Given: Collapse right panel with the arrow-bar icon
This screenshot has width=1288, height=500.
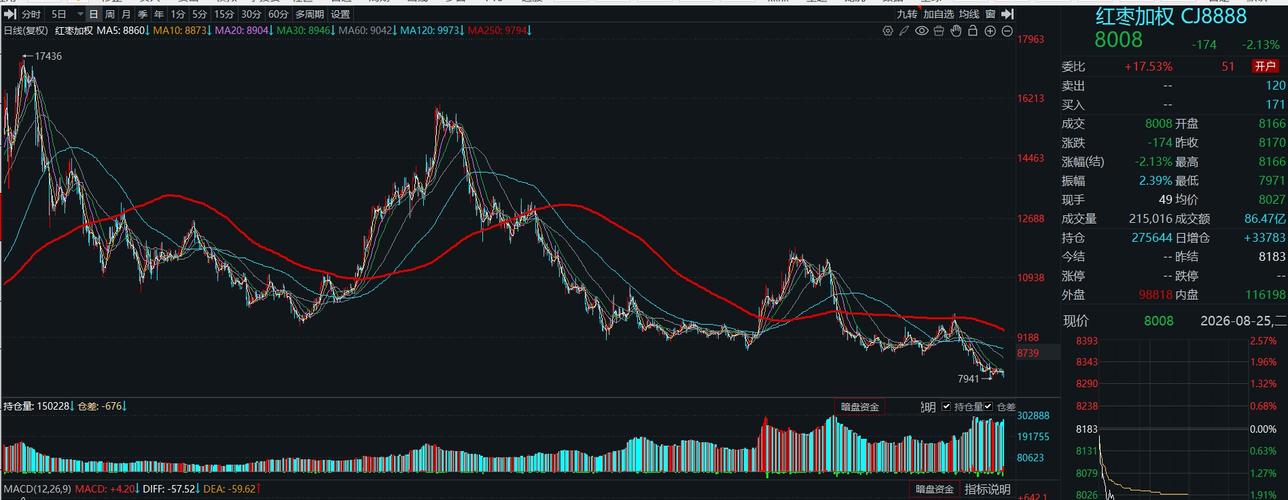Looking at the screenshot, I should [x=1007, y=14].
